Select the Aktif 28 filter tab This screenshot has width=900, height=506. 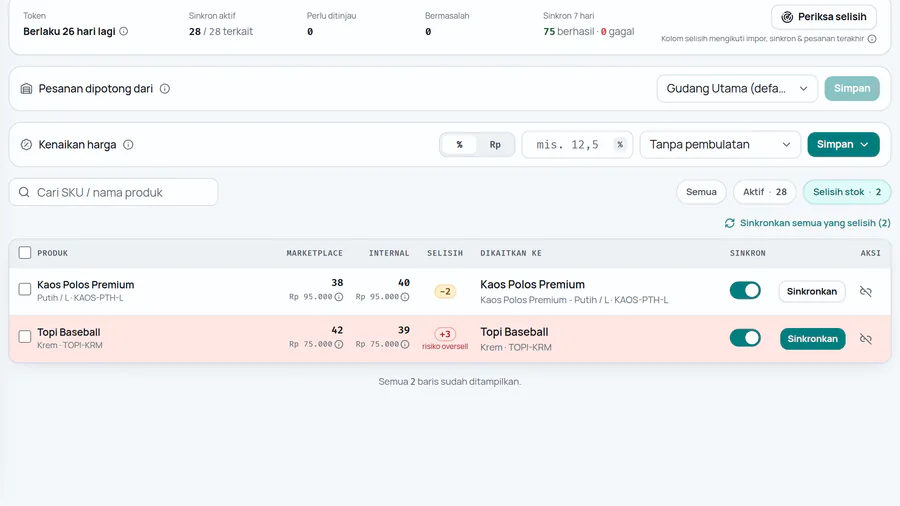[x=765, y=192]
